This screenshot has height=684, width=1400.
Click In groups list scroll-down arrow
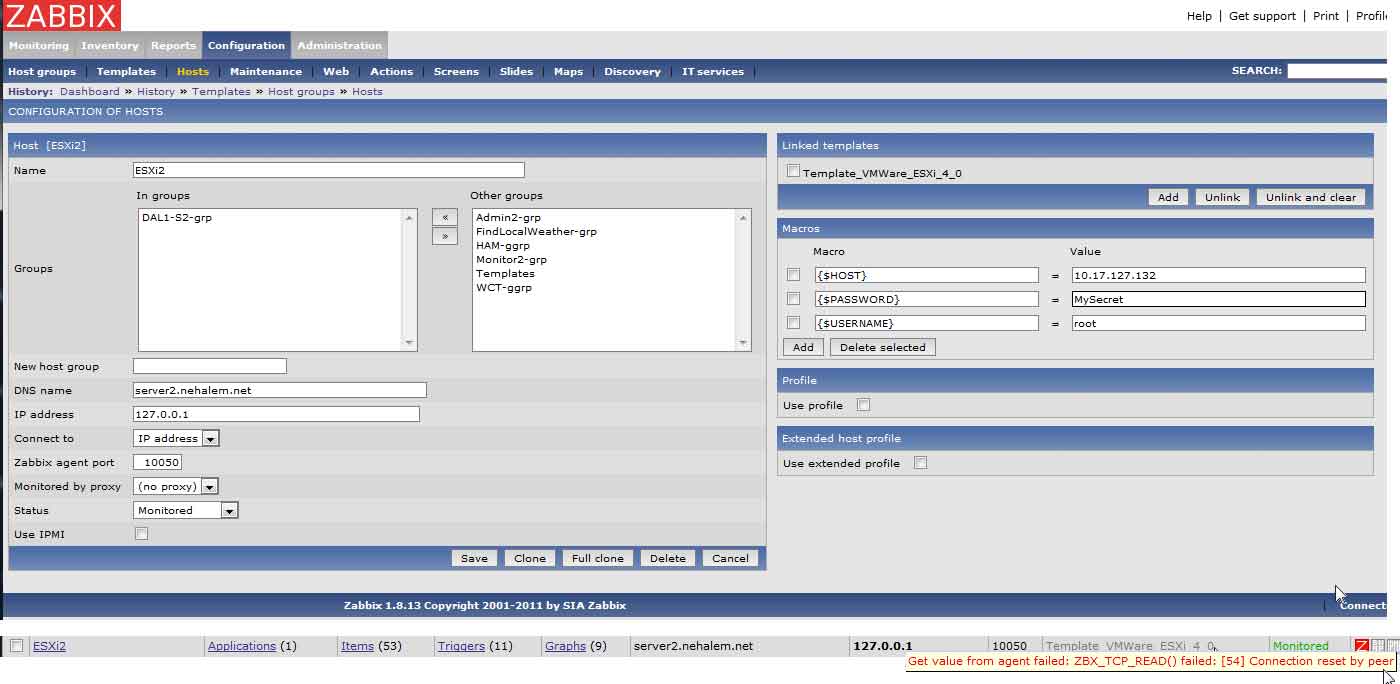tap(409, 342)
